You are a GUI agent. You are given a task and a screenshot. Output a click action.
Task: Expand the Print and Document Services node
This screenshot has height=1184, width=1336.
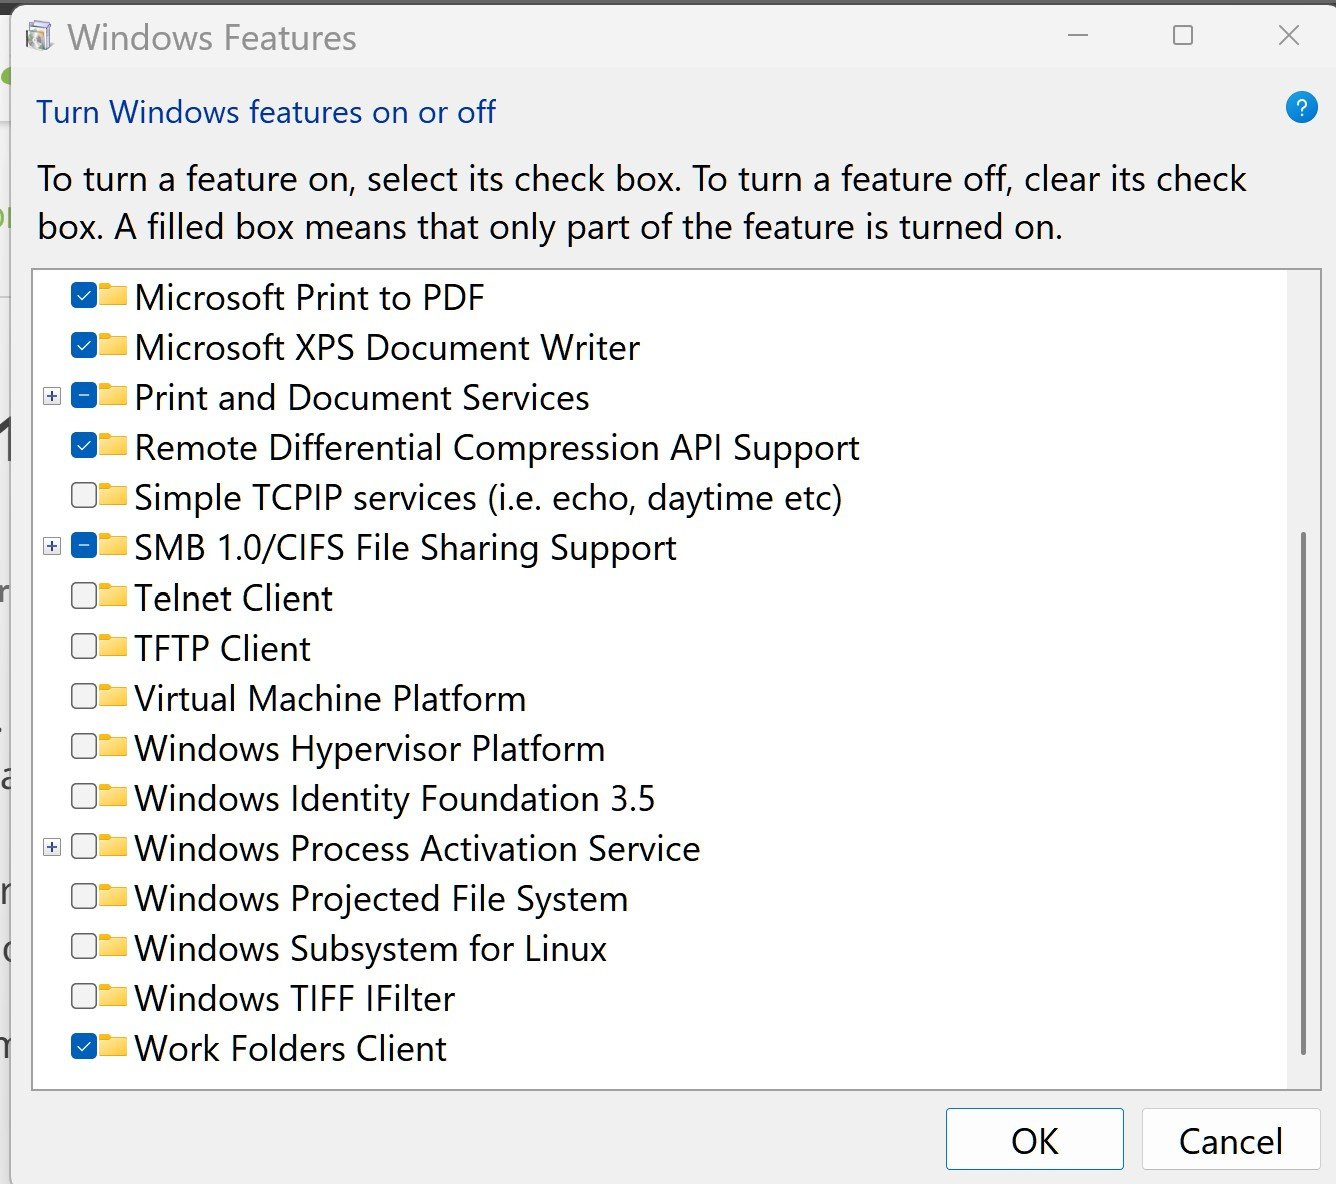coord(52,396)
